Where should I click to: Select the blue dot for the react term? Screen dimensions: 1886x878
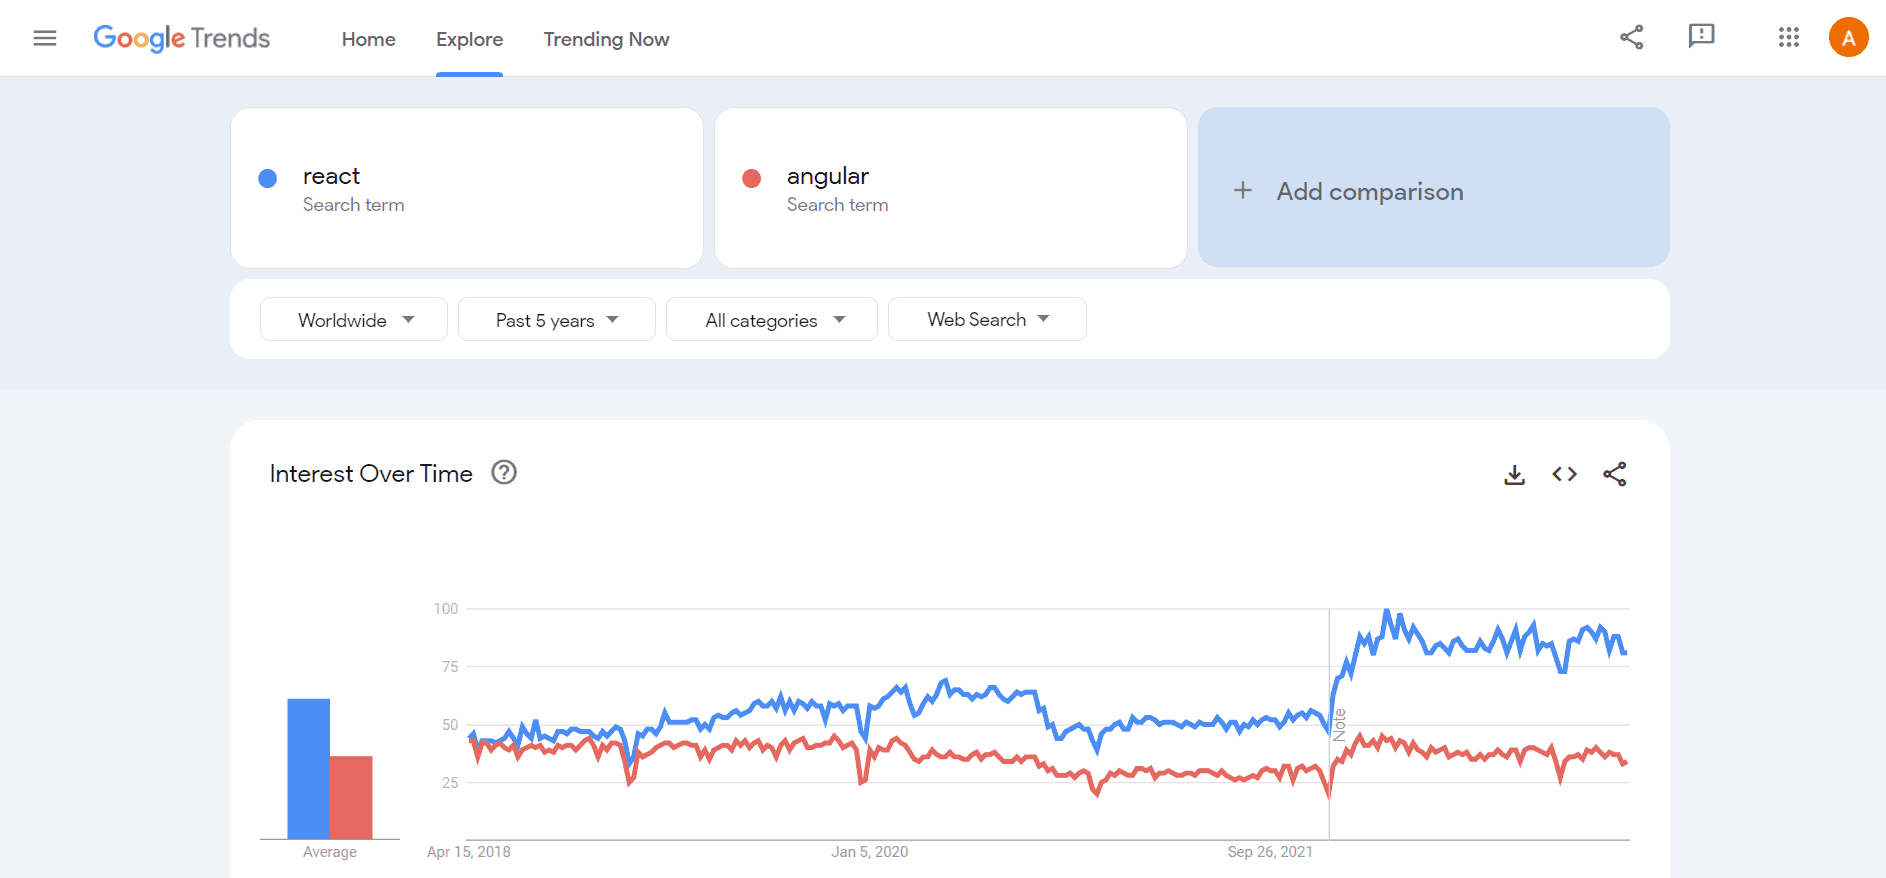point(267,178)
